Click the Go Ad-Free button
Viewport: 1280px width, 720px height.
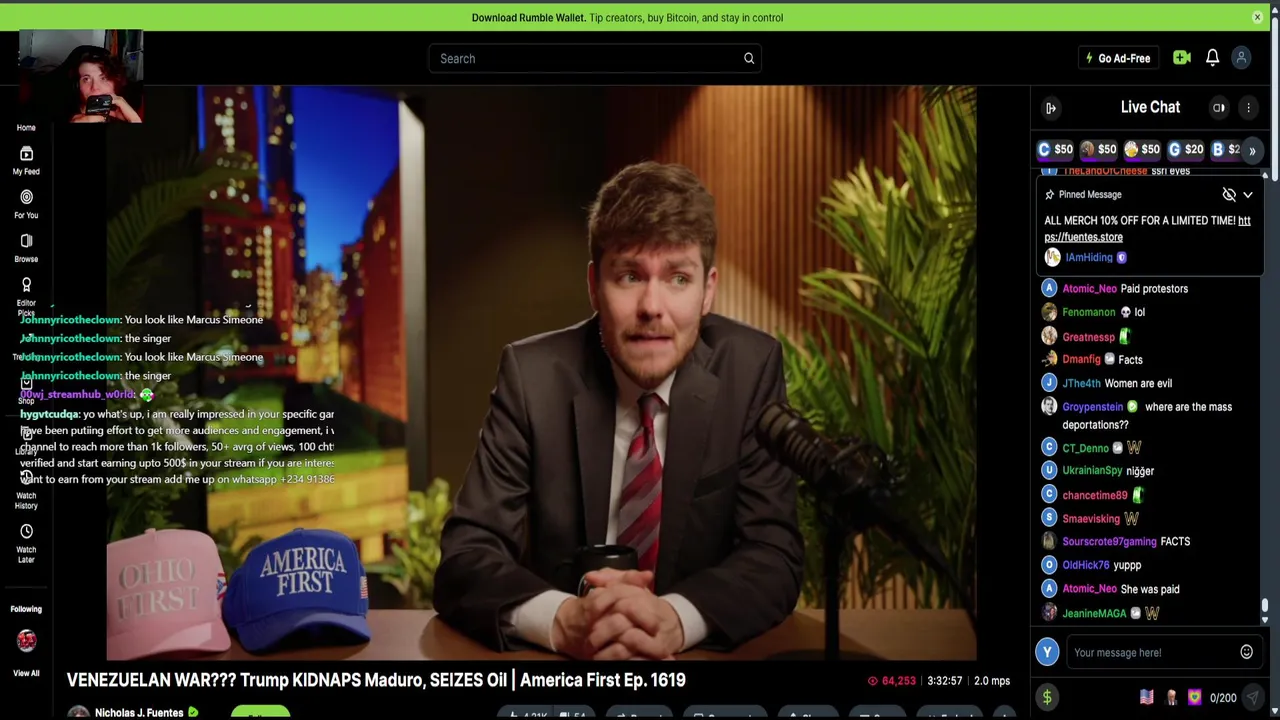(1118, 58)
